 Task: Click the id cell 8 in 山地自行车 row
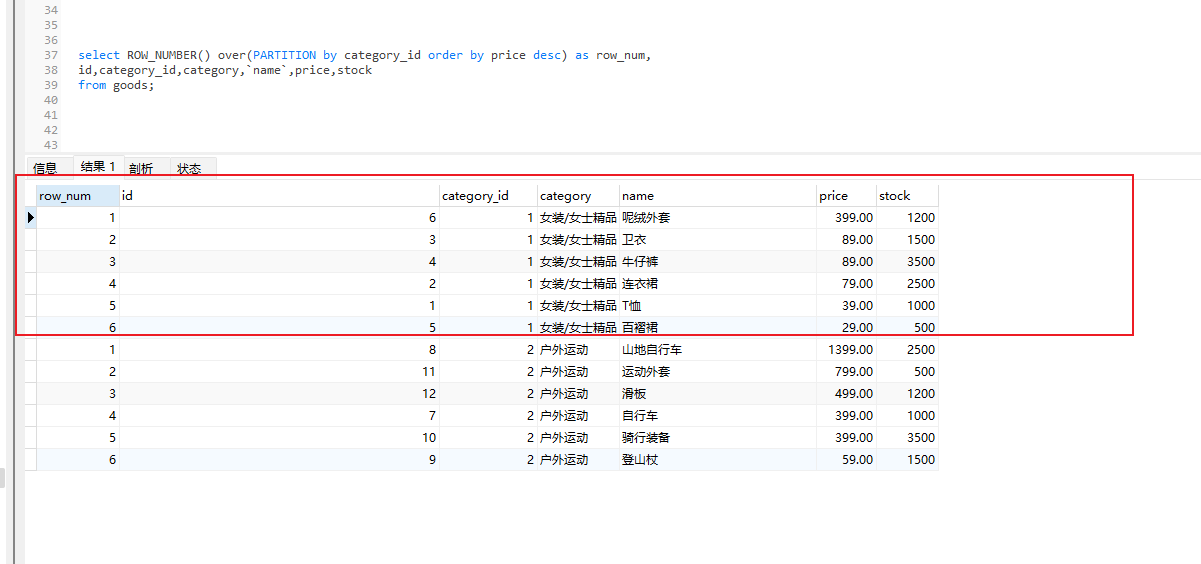279,350
